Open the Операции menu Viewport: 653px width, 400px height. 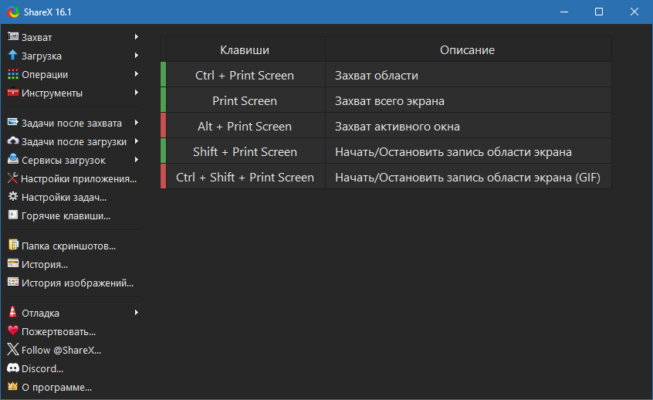pos(73,74)
